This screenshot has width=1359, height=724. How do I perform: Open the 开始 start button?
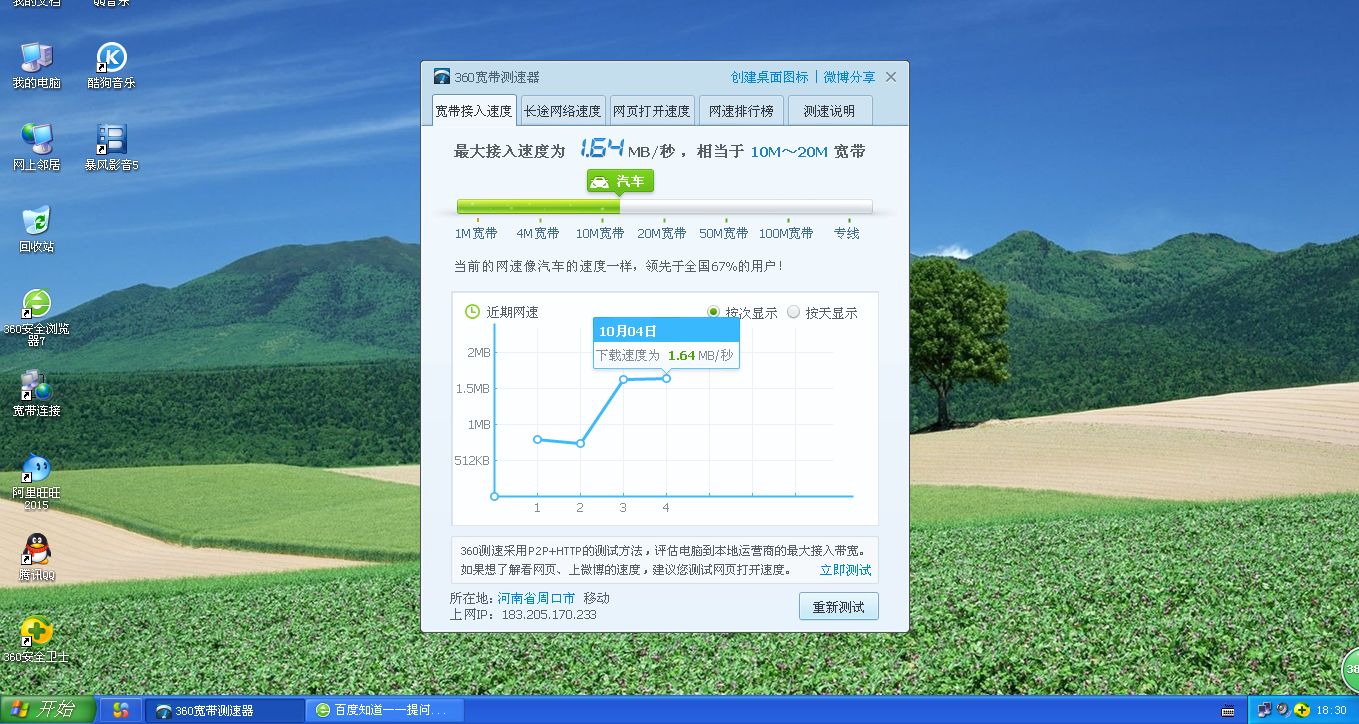click(x=48, y=710)
